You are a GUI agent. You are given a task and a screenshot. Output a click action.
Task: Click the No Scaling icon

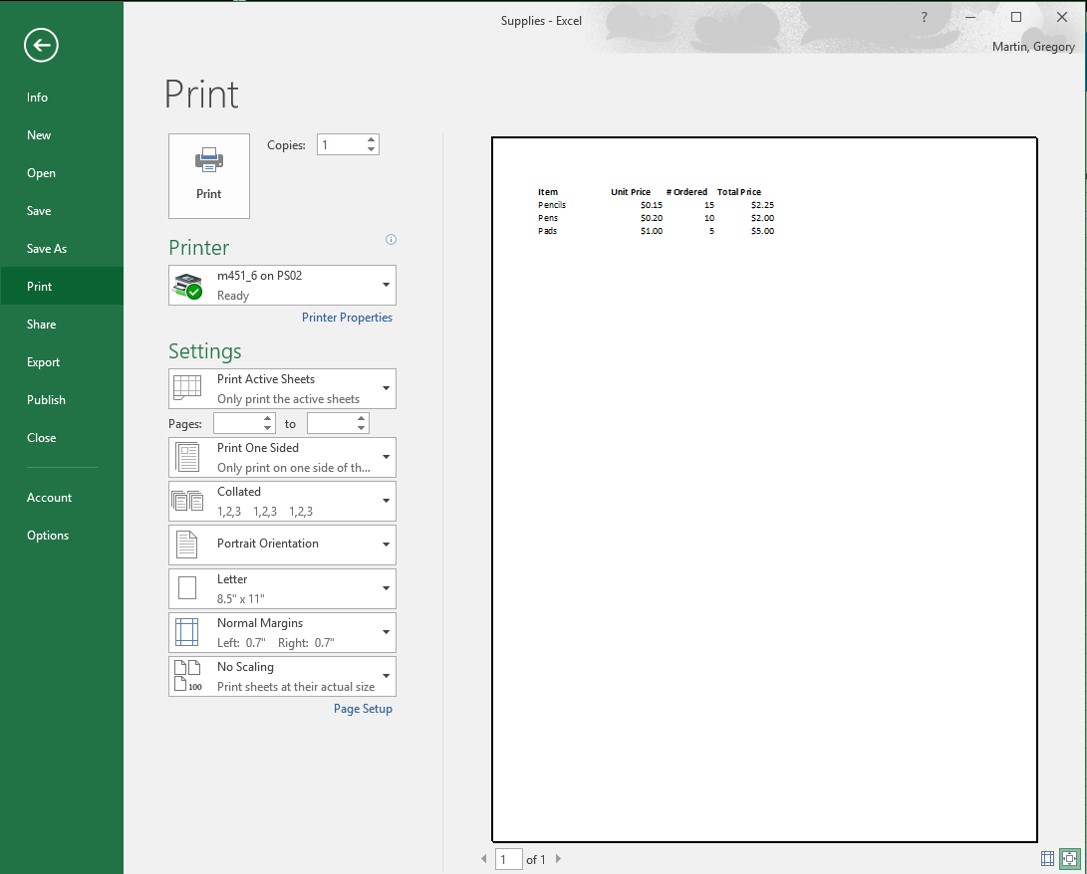click(187, 676)
